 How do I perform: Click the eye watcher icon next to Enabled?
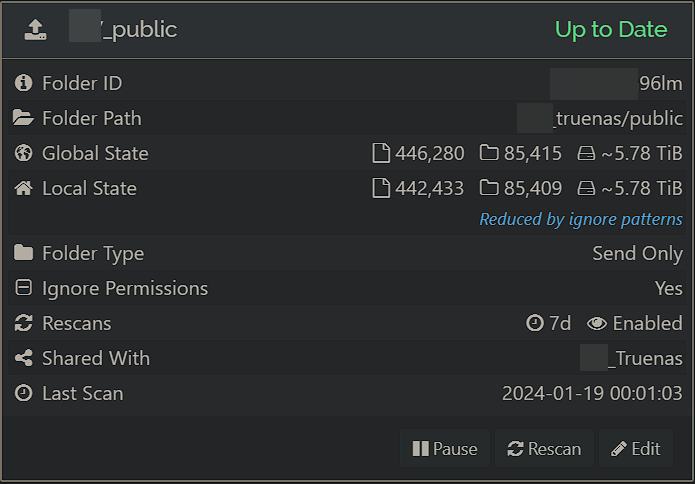(x=597, y=323)
